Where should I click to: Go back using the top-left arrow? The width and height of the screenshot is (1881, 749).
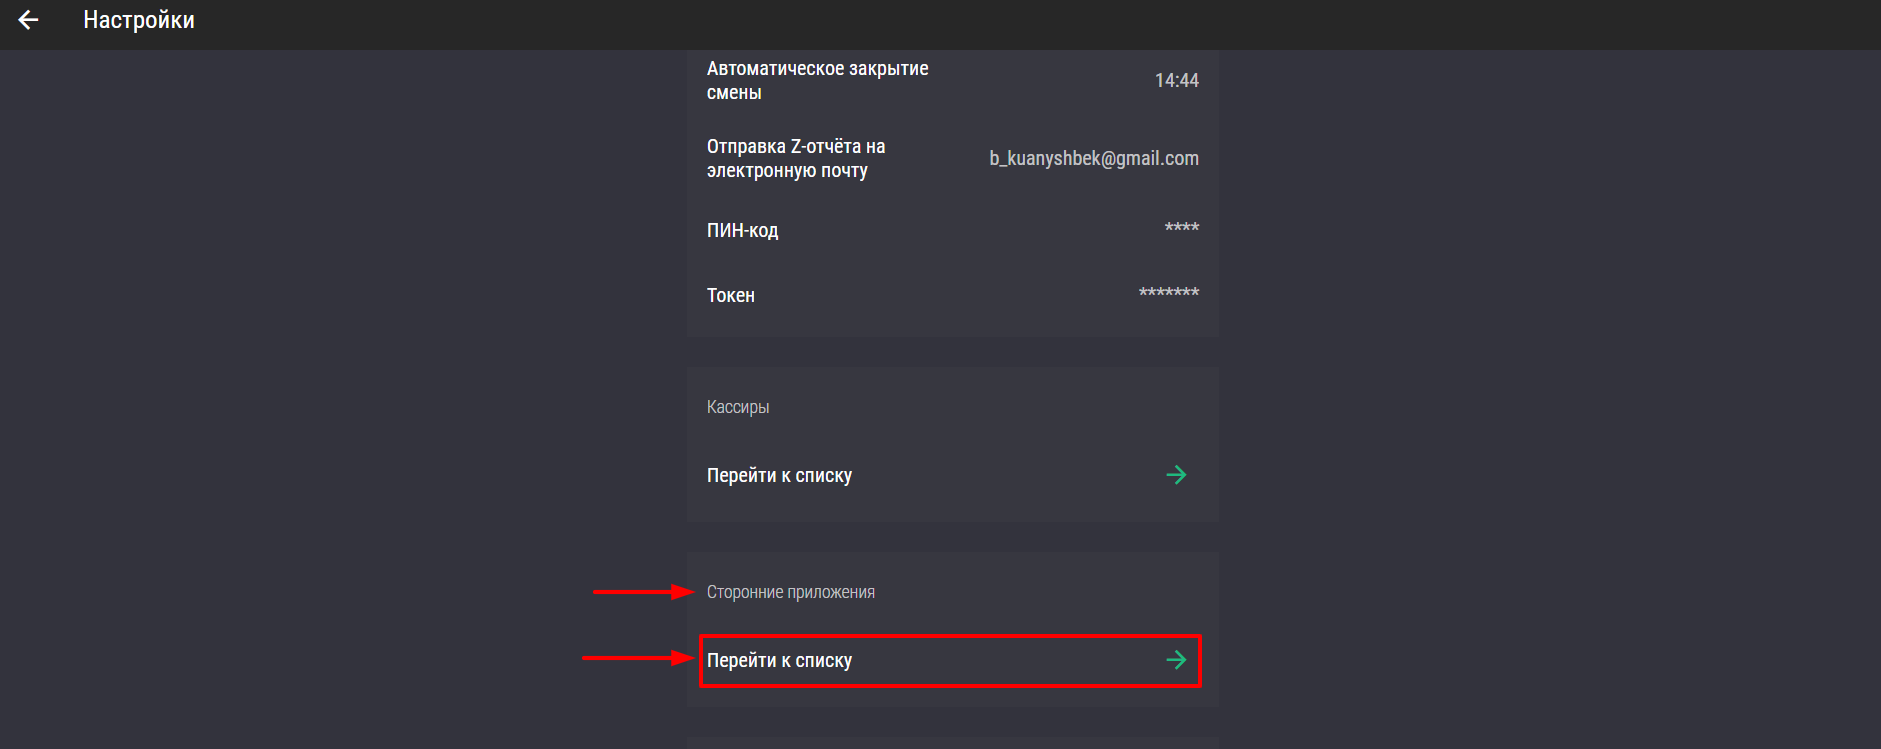[28, 20]
